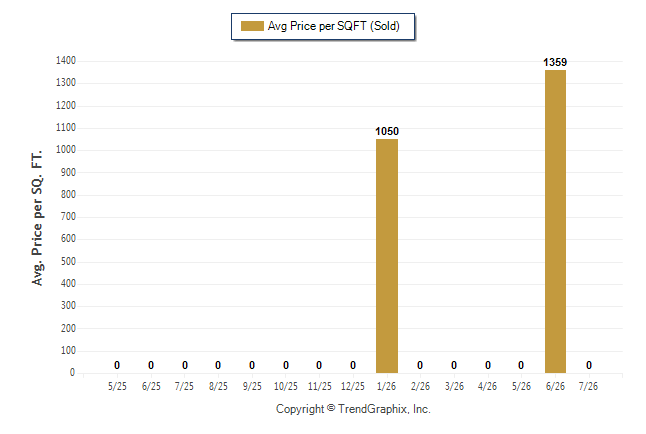Select the 6/26 x-axis label
Image resolution: width=646 pixels, height=434 pixels.
coord(555,386)
